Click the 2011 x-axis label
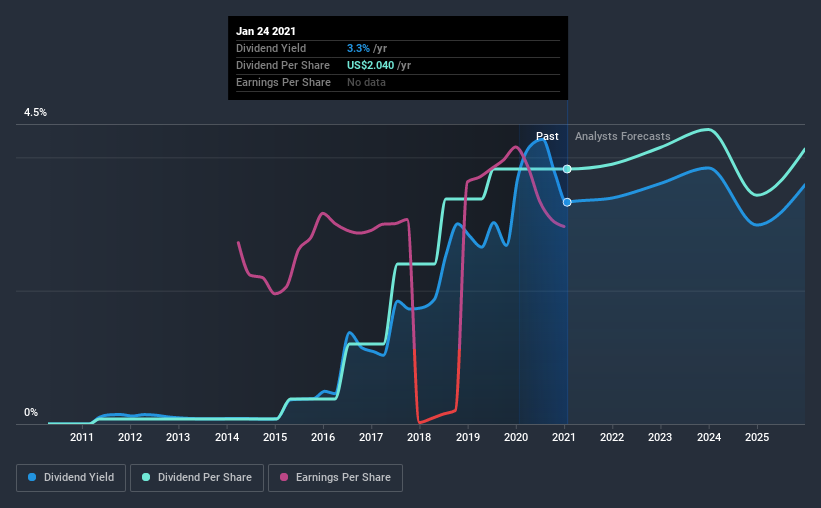821x508 pixels. point(82,437)
